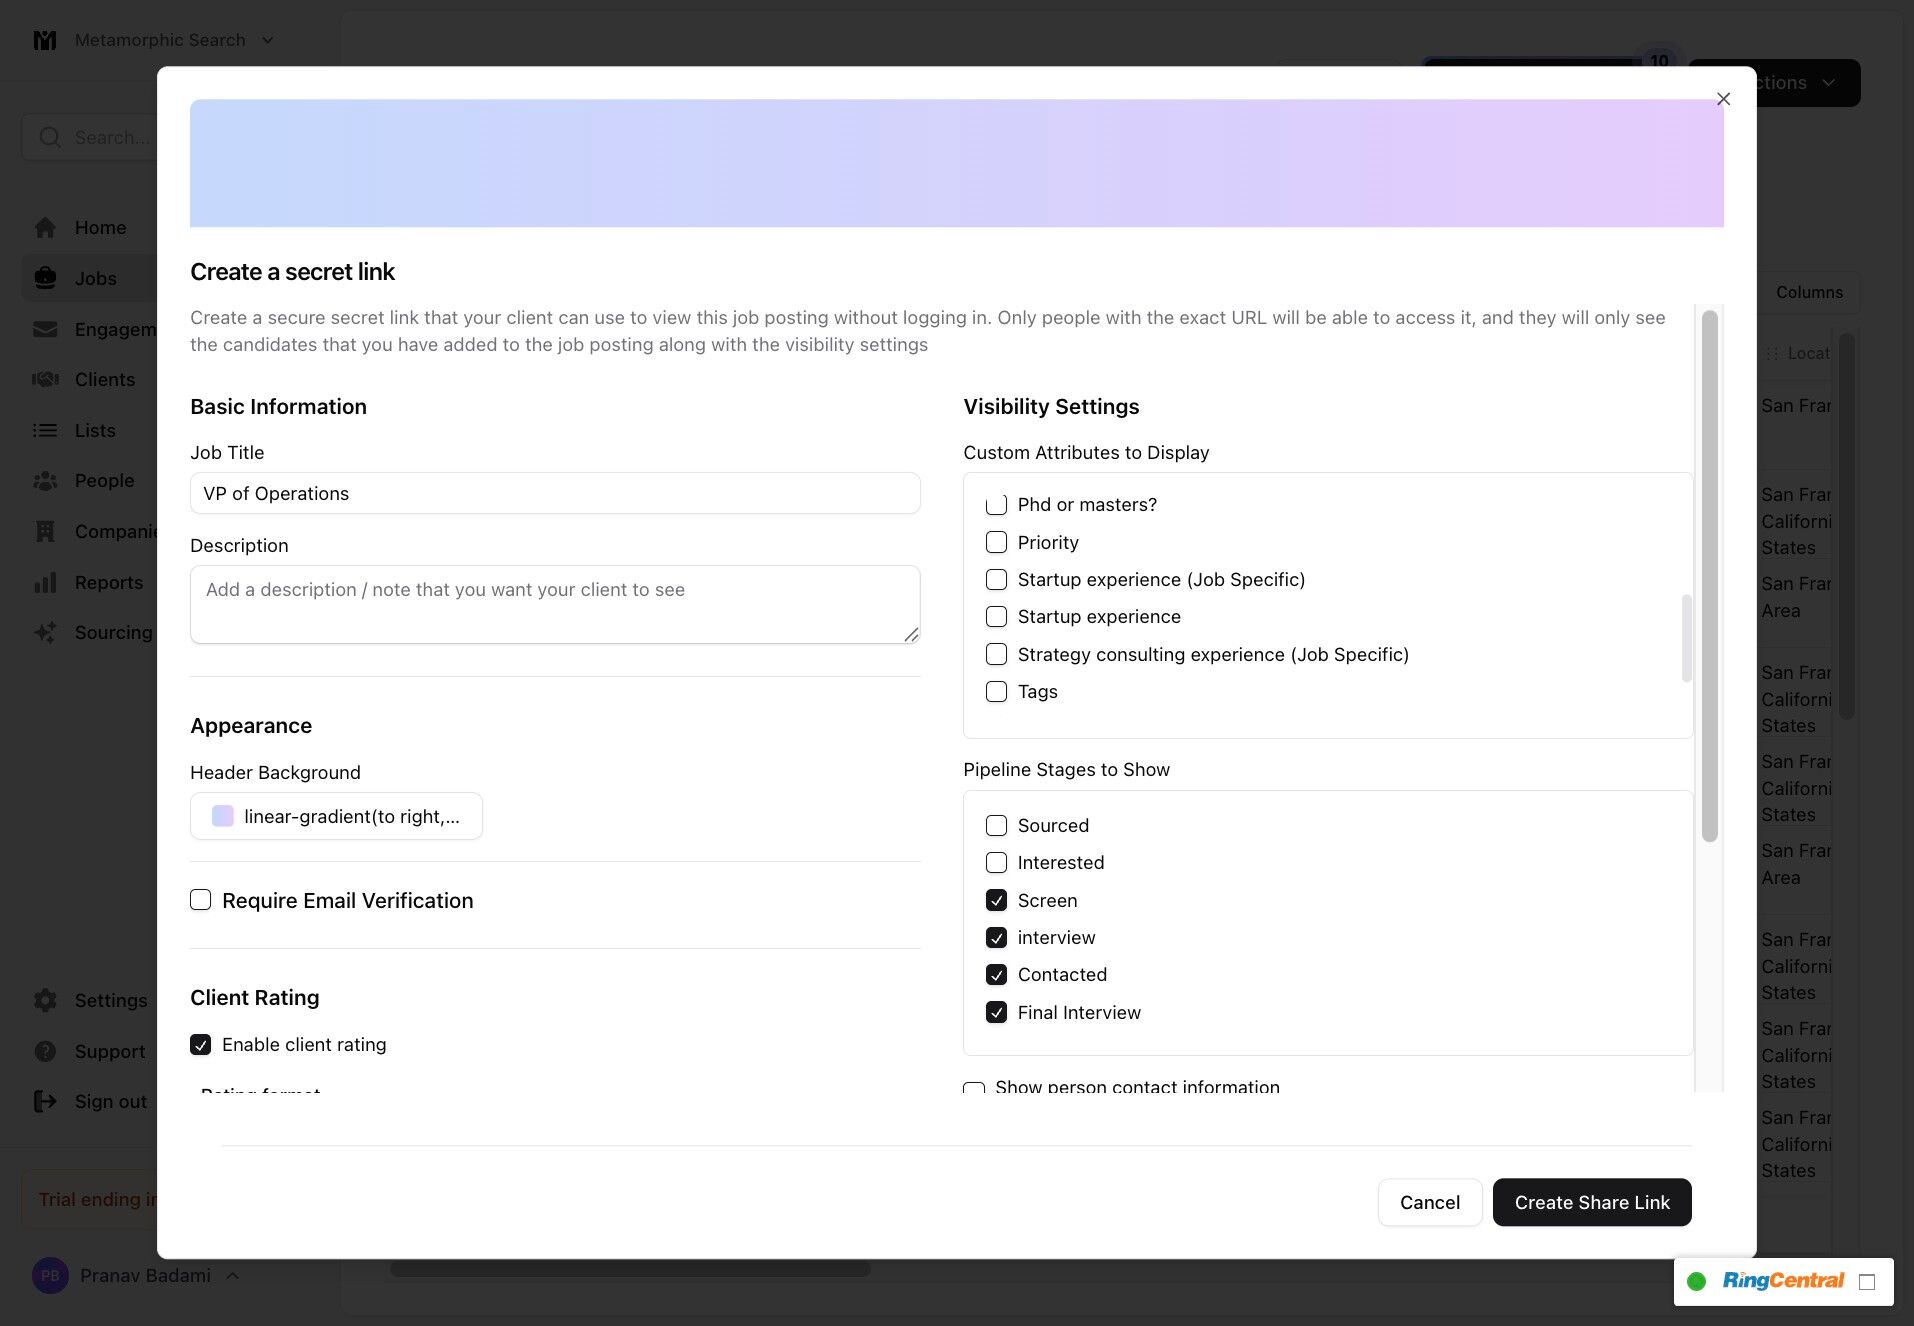1914x1326 pixels.
Task: Open the Header Background gradient picker
Action: pyautogui.click(x=336, y=816)
